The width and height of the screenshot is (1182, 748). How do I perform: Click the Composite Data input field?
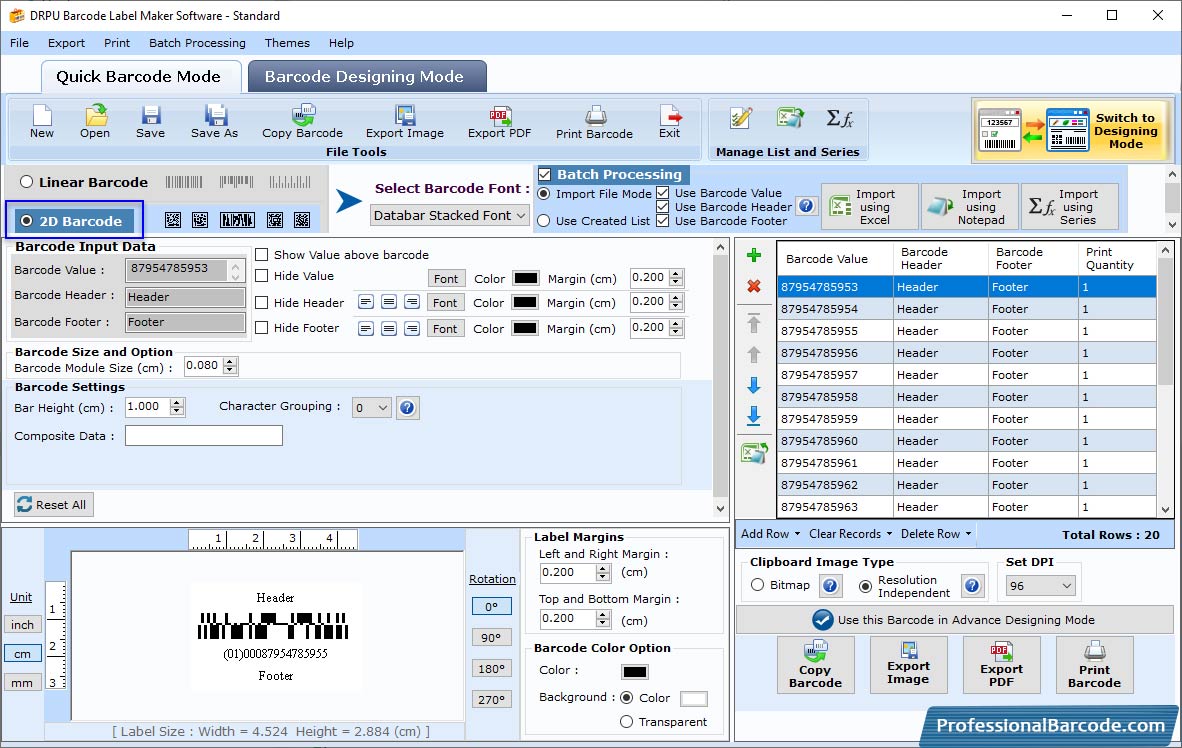click(204, 436)
